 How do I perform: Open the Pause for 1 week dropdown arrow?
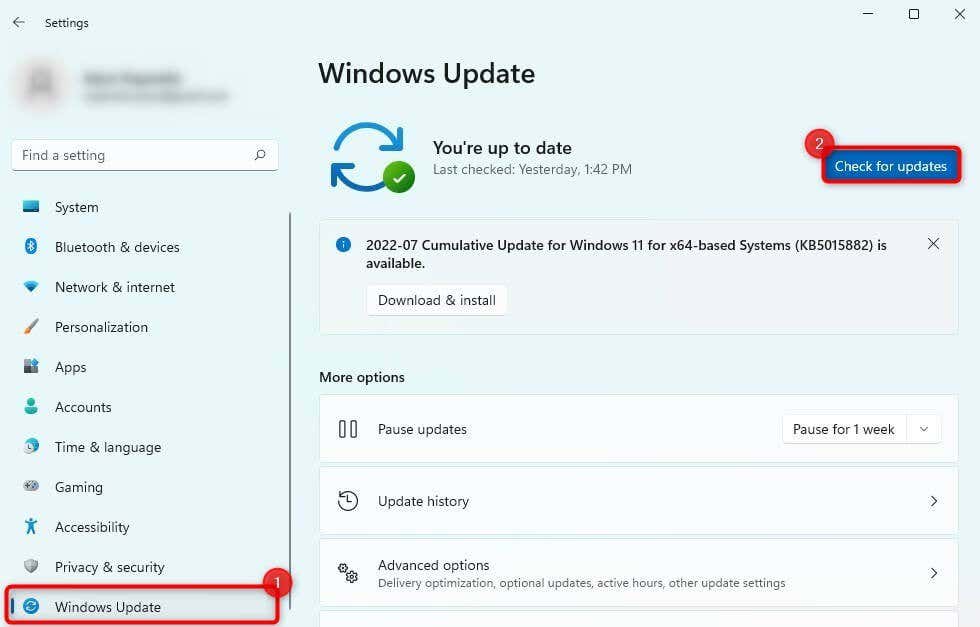tap(924, 429)
